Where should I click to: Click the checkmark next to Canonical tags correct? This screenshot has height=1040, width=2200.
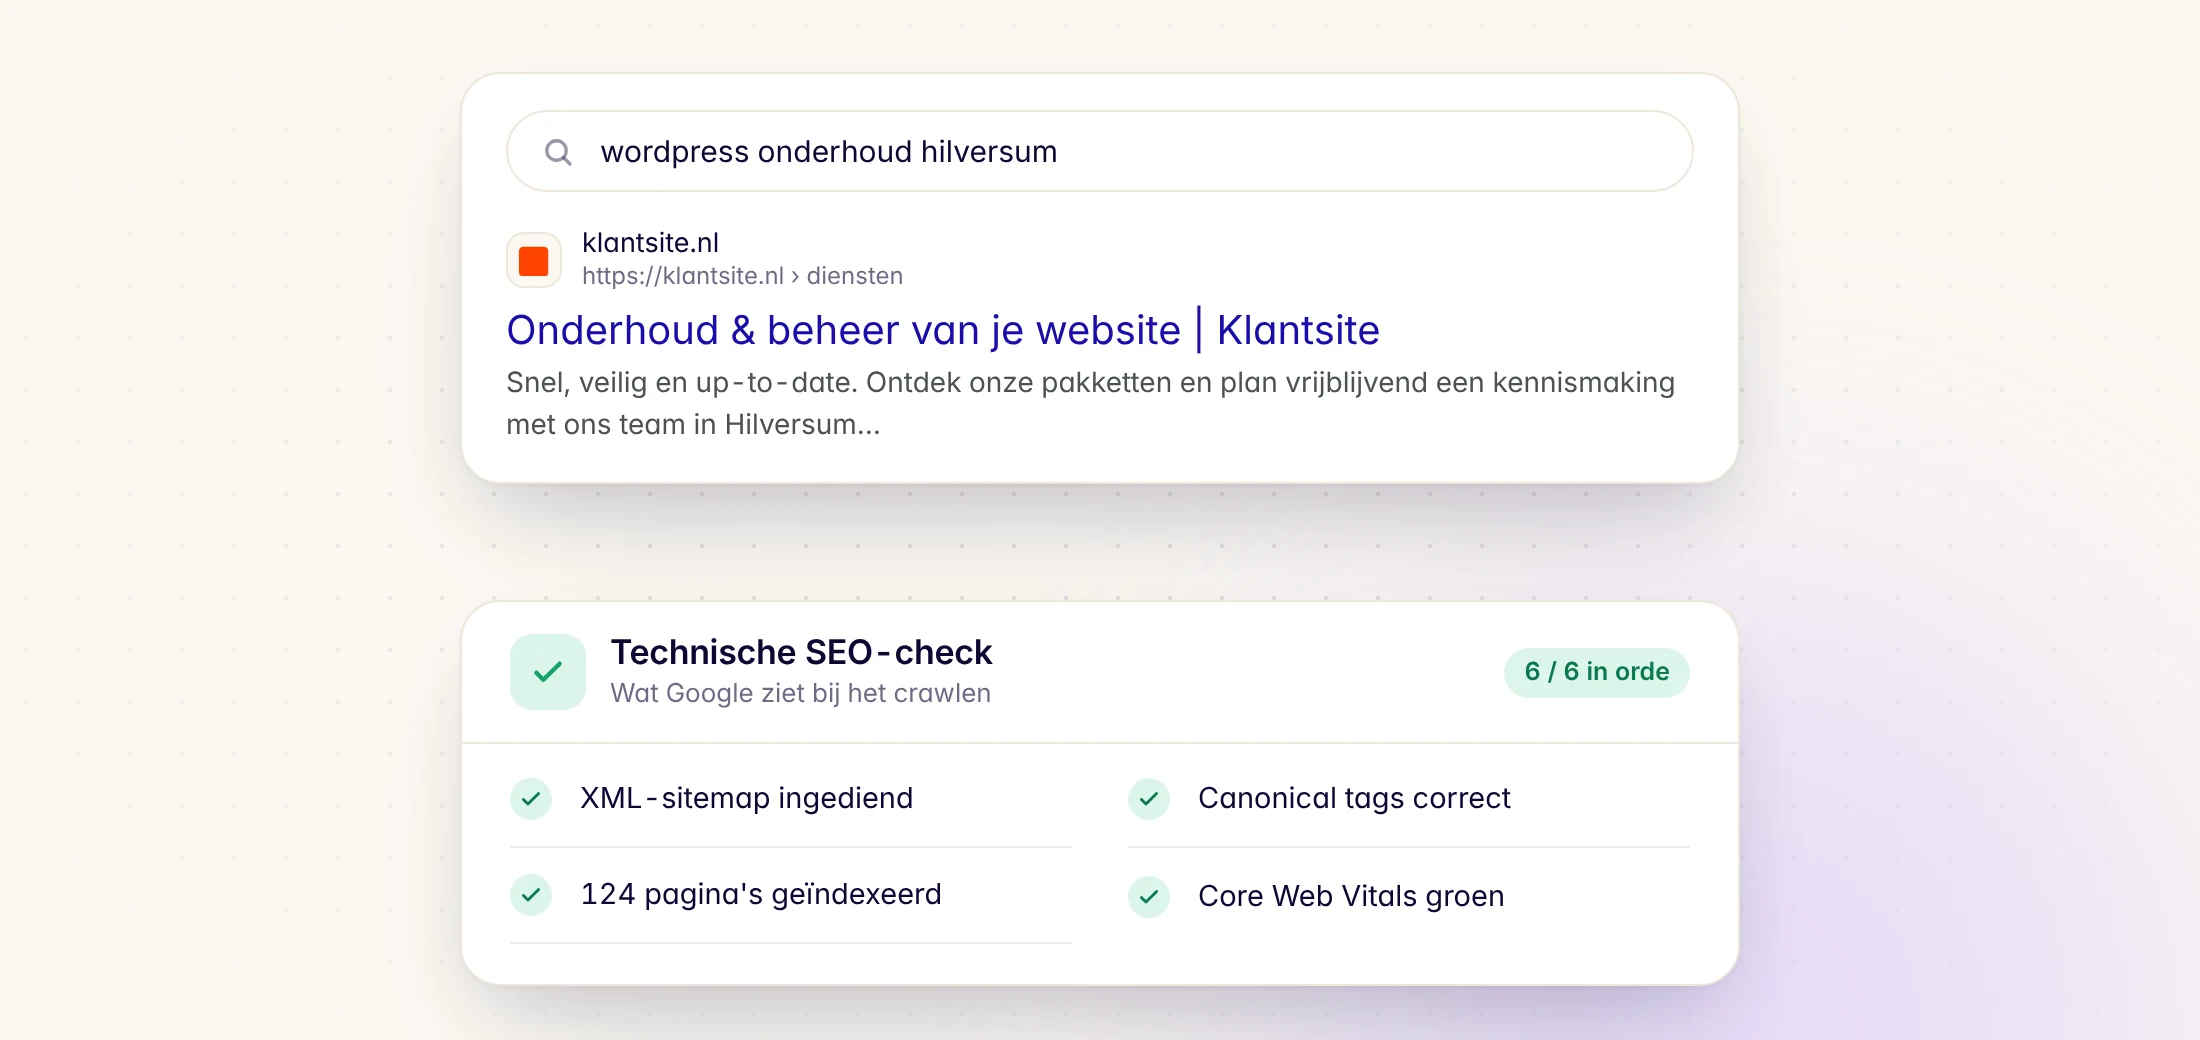coord(1149,798)
